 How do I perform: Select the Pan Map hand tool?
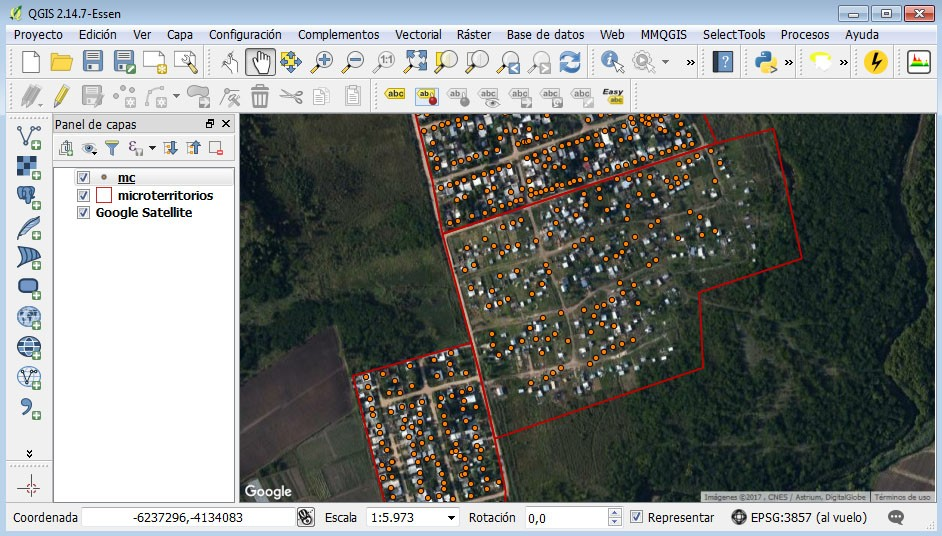tap(260, 62)
